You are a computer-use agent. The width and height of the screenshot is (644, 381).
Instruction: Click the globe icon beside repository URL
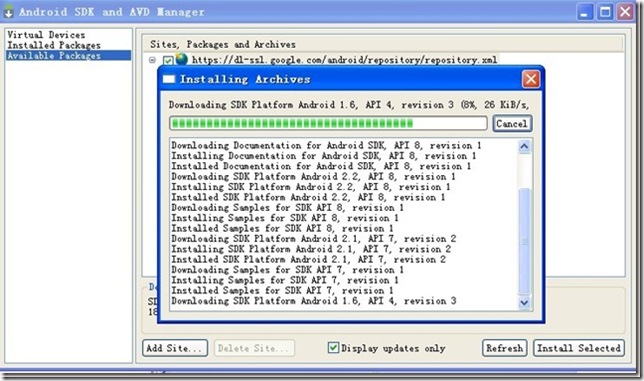(x=181, y=60)
